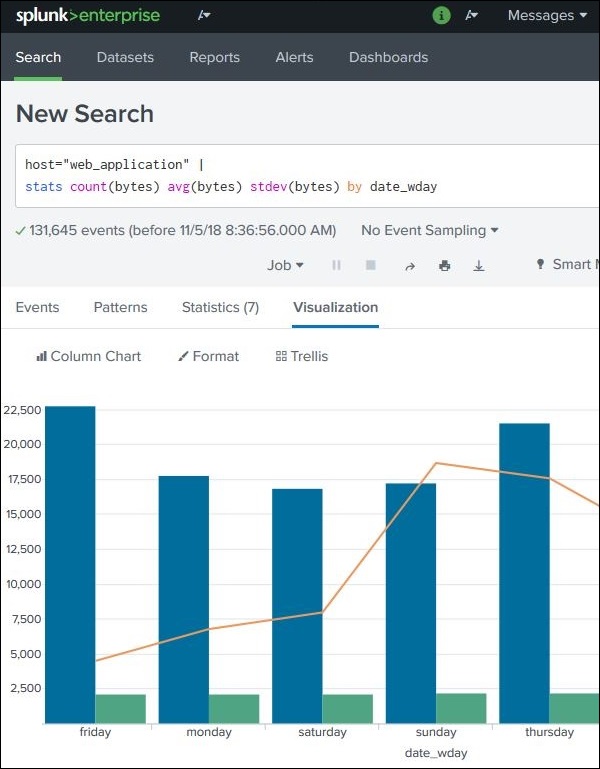Switch to the Patterns tab

pos(120,307)
